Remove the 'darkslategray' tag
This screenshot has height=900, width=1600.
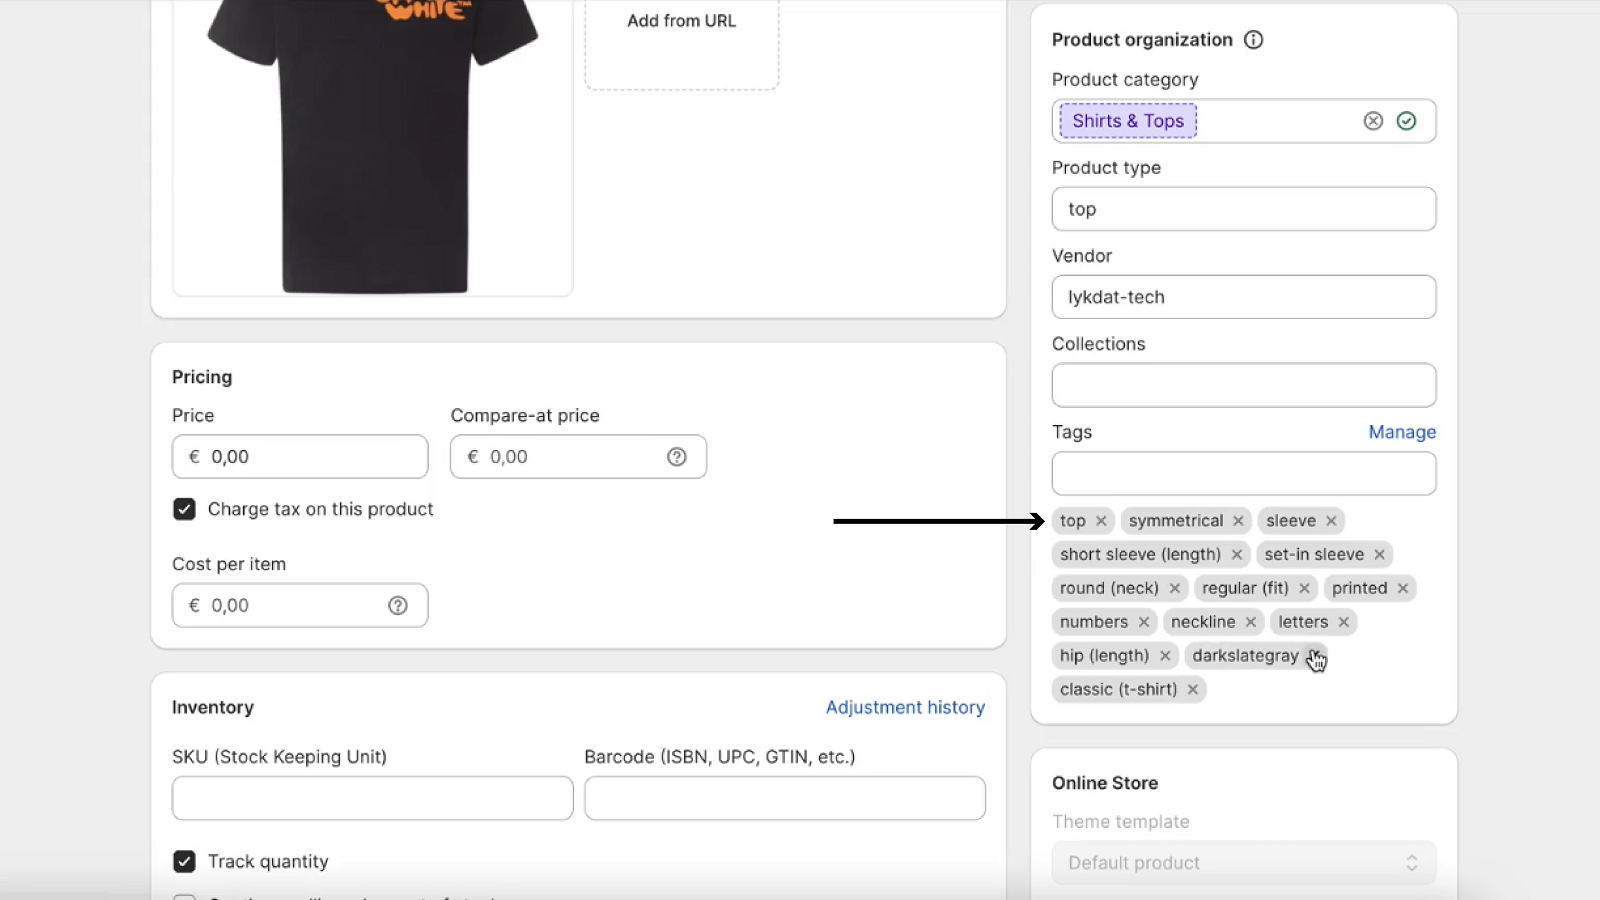1314,656
